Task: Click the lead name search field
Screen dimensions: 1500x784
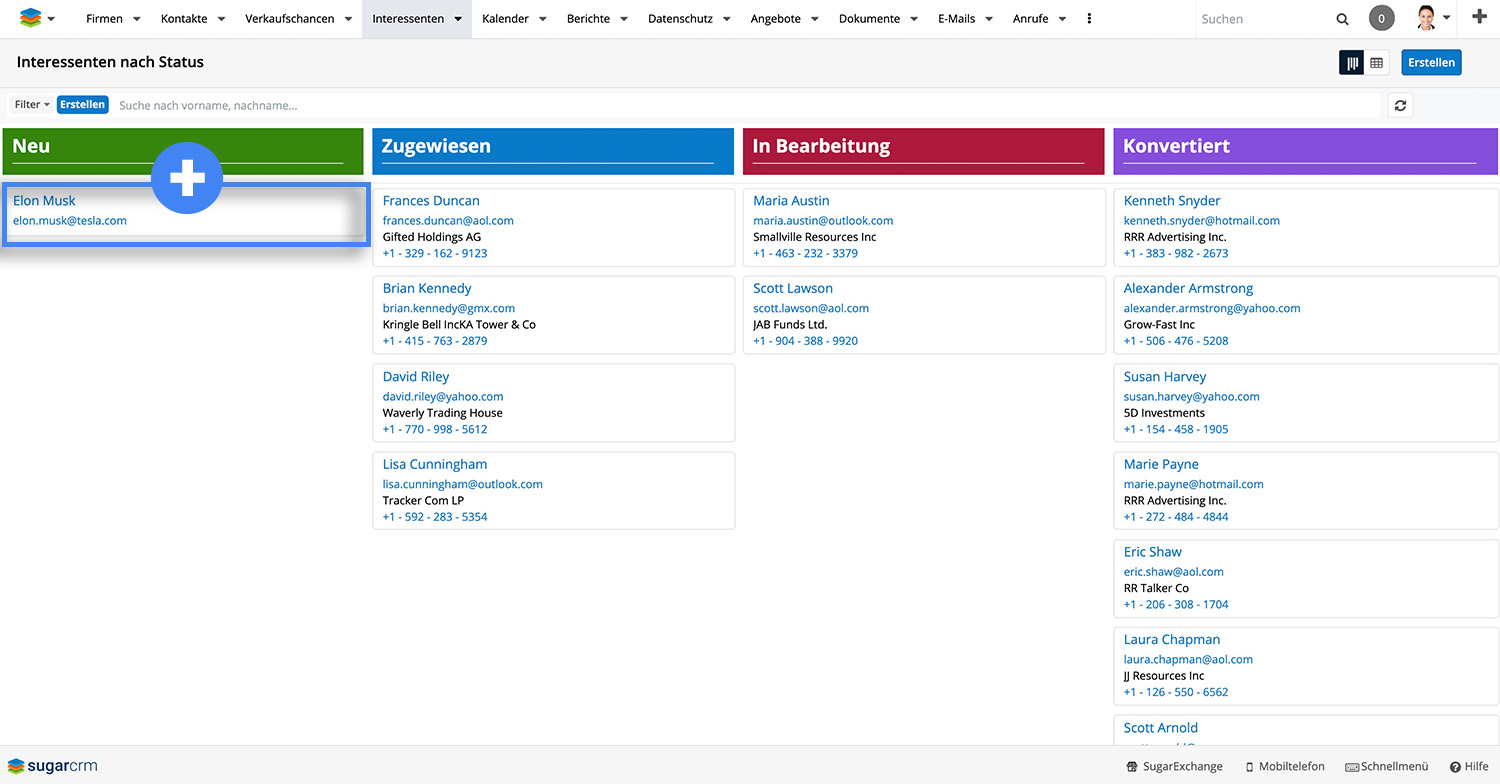Action: (x=740, y=105)
